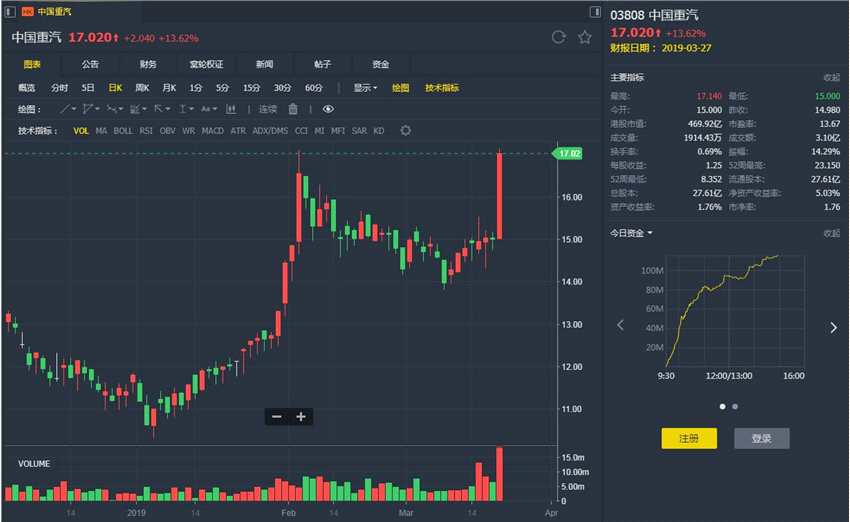
Task: Expand the text tool dropdown arrow
Action: [215, 109]
